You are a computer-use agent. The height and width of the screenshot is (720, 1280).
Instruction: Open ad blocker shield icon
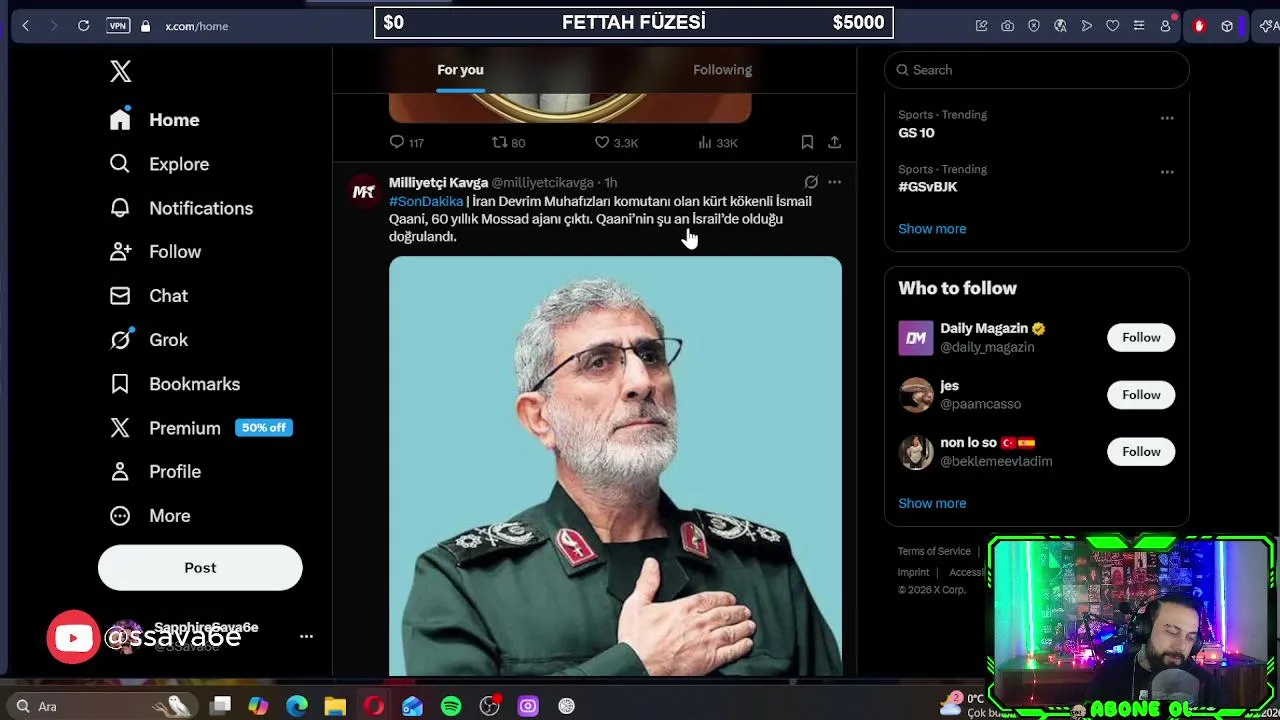pyautogui.click(x=1034, y=26)
